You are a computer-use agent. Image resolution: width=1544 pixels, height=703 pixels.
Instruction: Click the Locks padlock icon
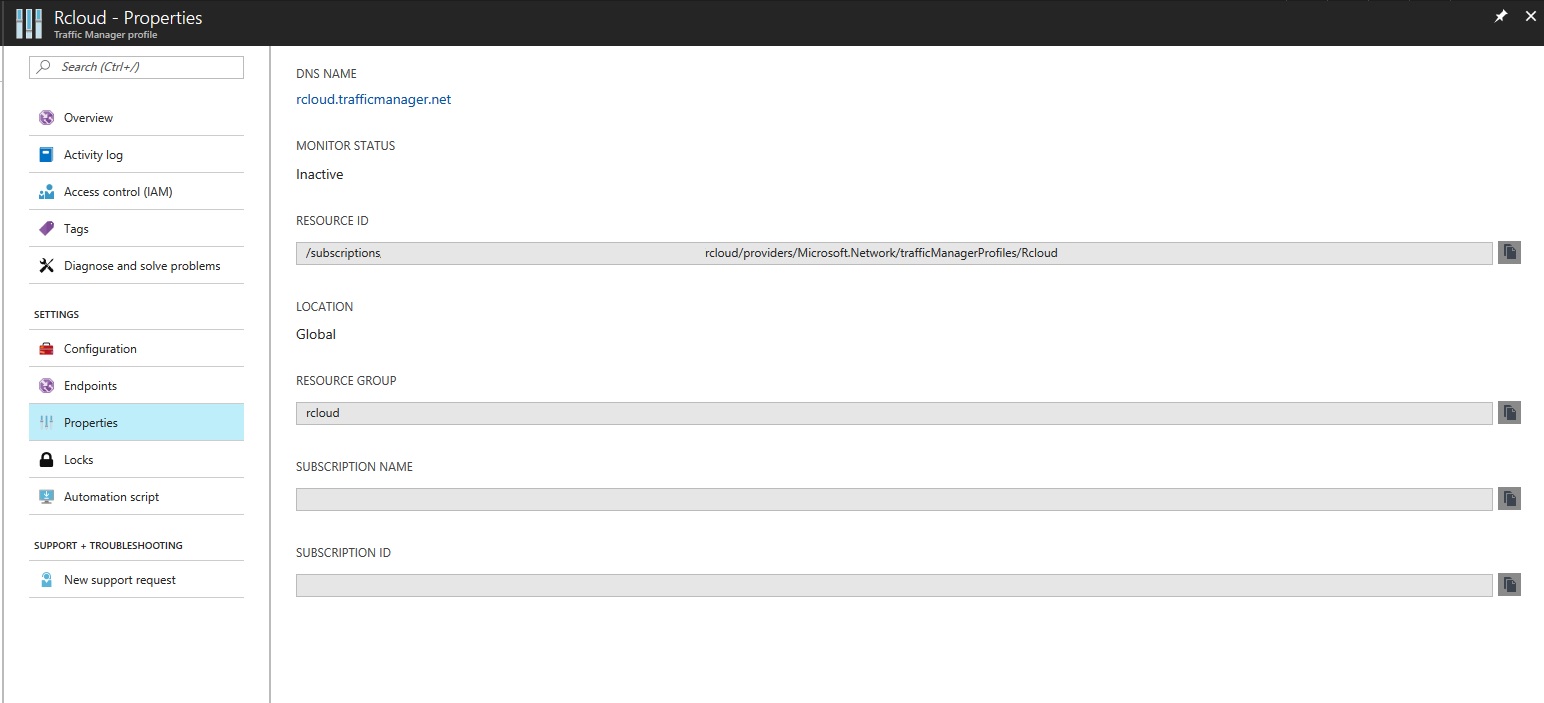pyautogui.click(x=46, y=460)
